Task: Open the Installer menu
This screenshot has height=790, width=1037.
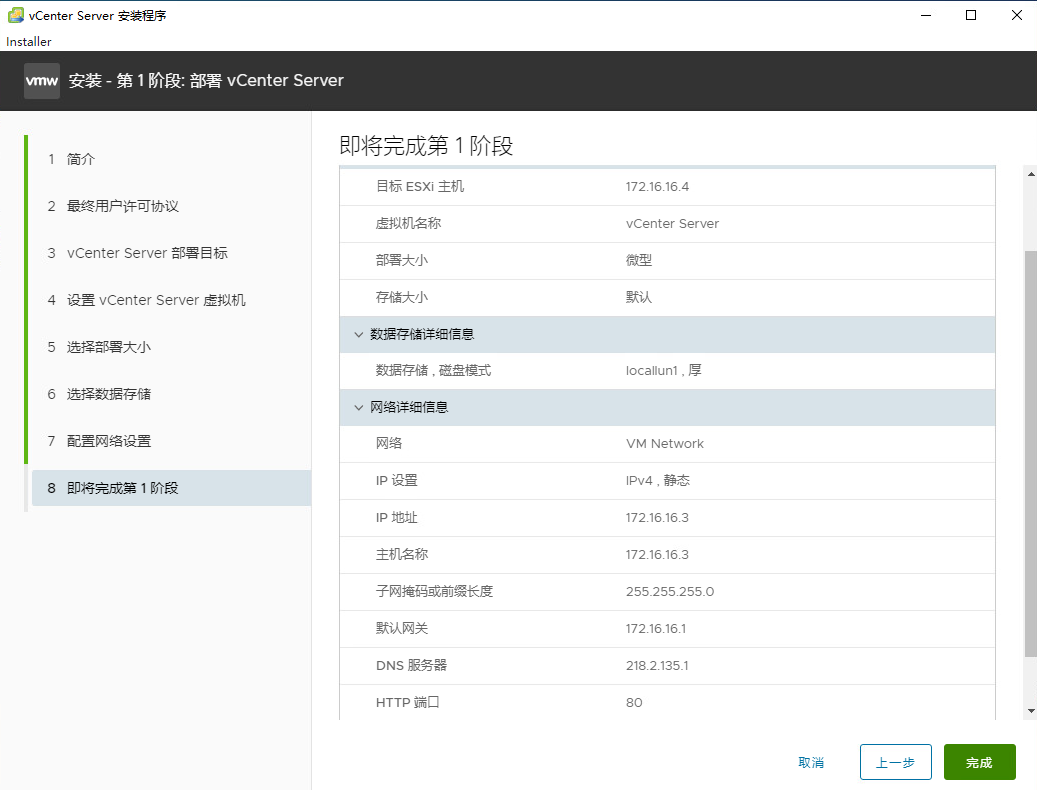Action: (x=28, y=42)
